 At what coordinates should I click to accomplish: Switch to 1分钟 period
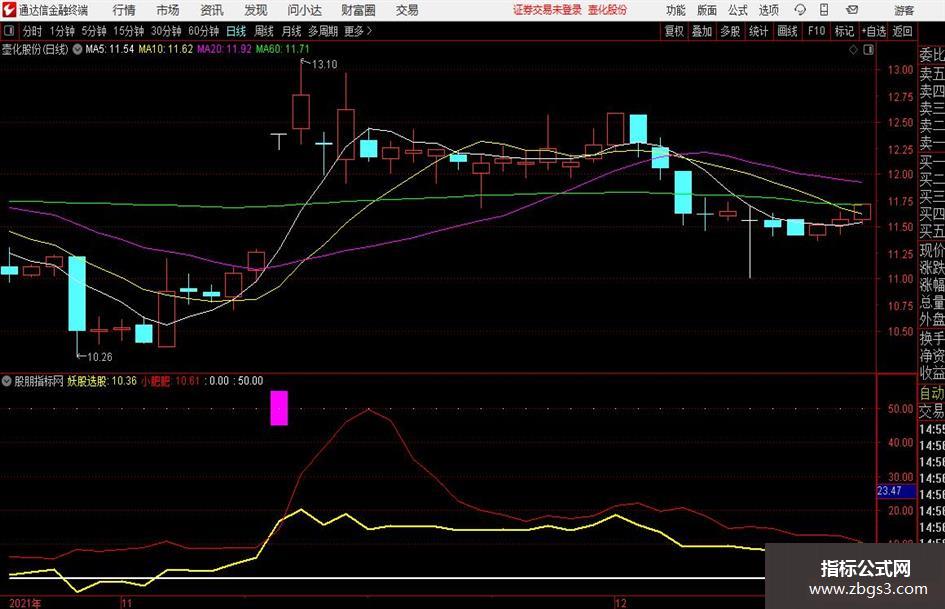pos(62,31)
